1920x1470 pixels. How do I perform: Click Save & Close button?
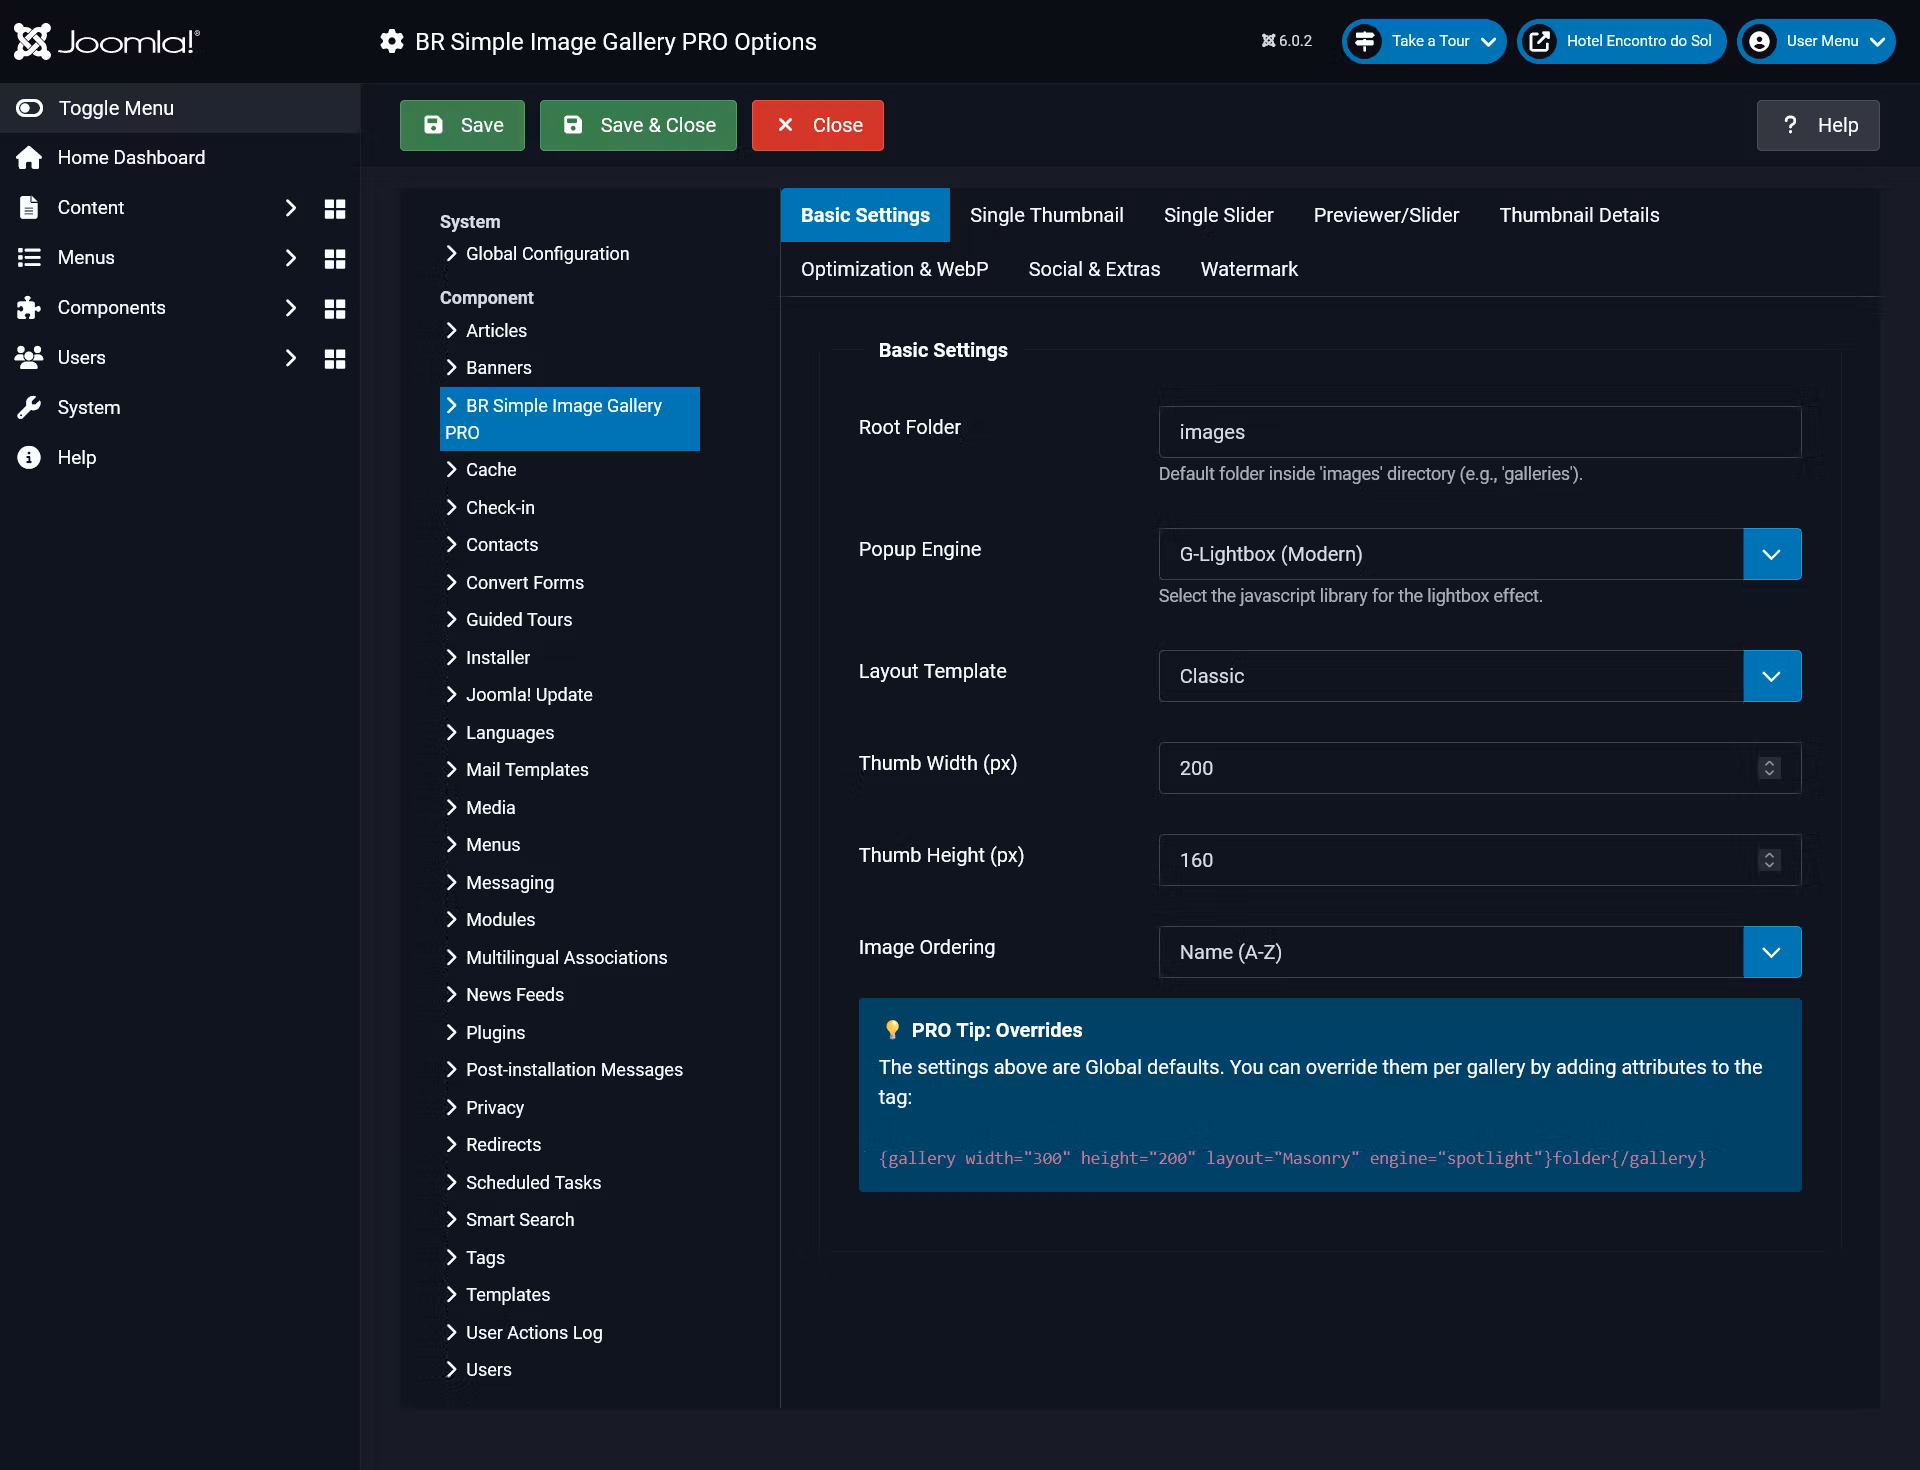tap(638, 125)
